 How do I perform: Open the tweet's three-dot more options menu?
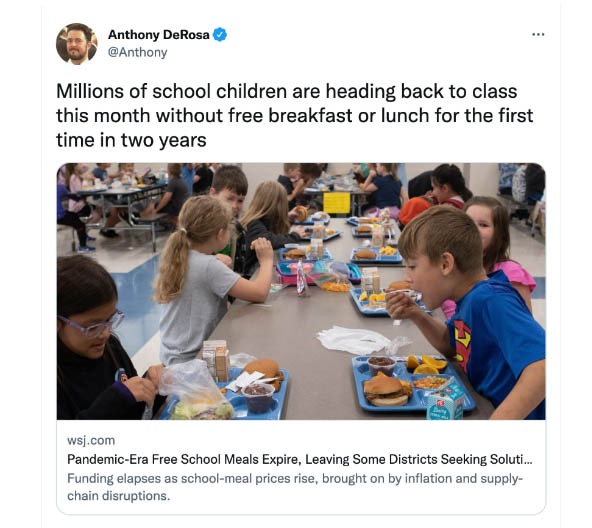pos(538,34)
